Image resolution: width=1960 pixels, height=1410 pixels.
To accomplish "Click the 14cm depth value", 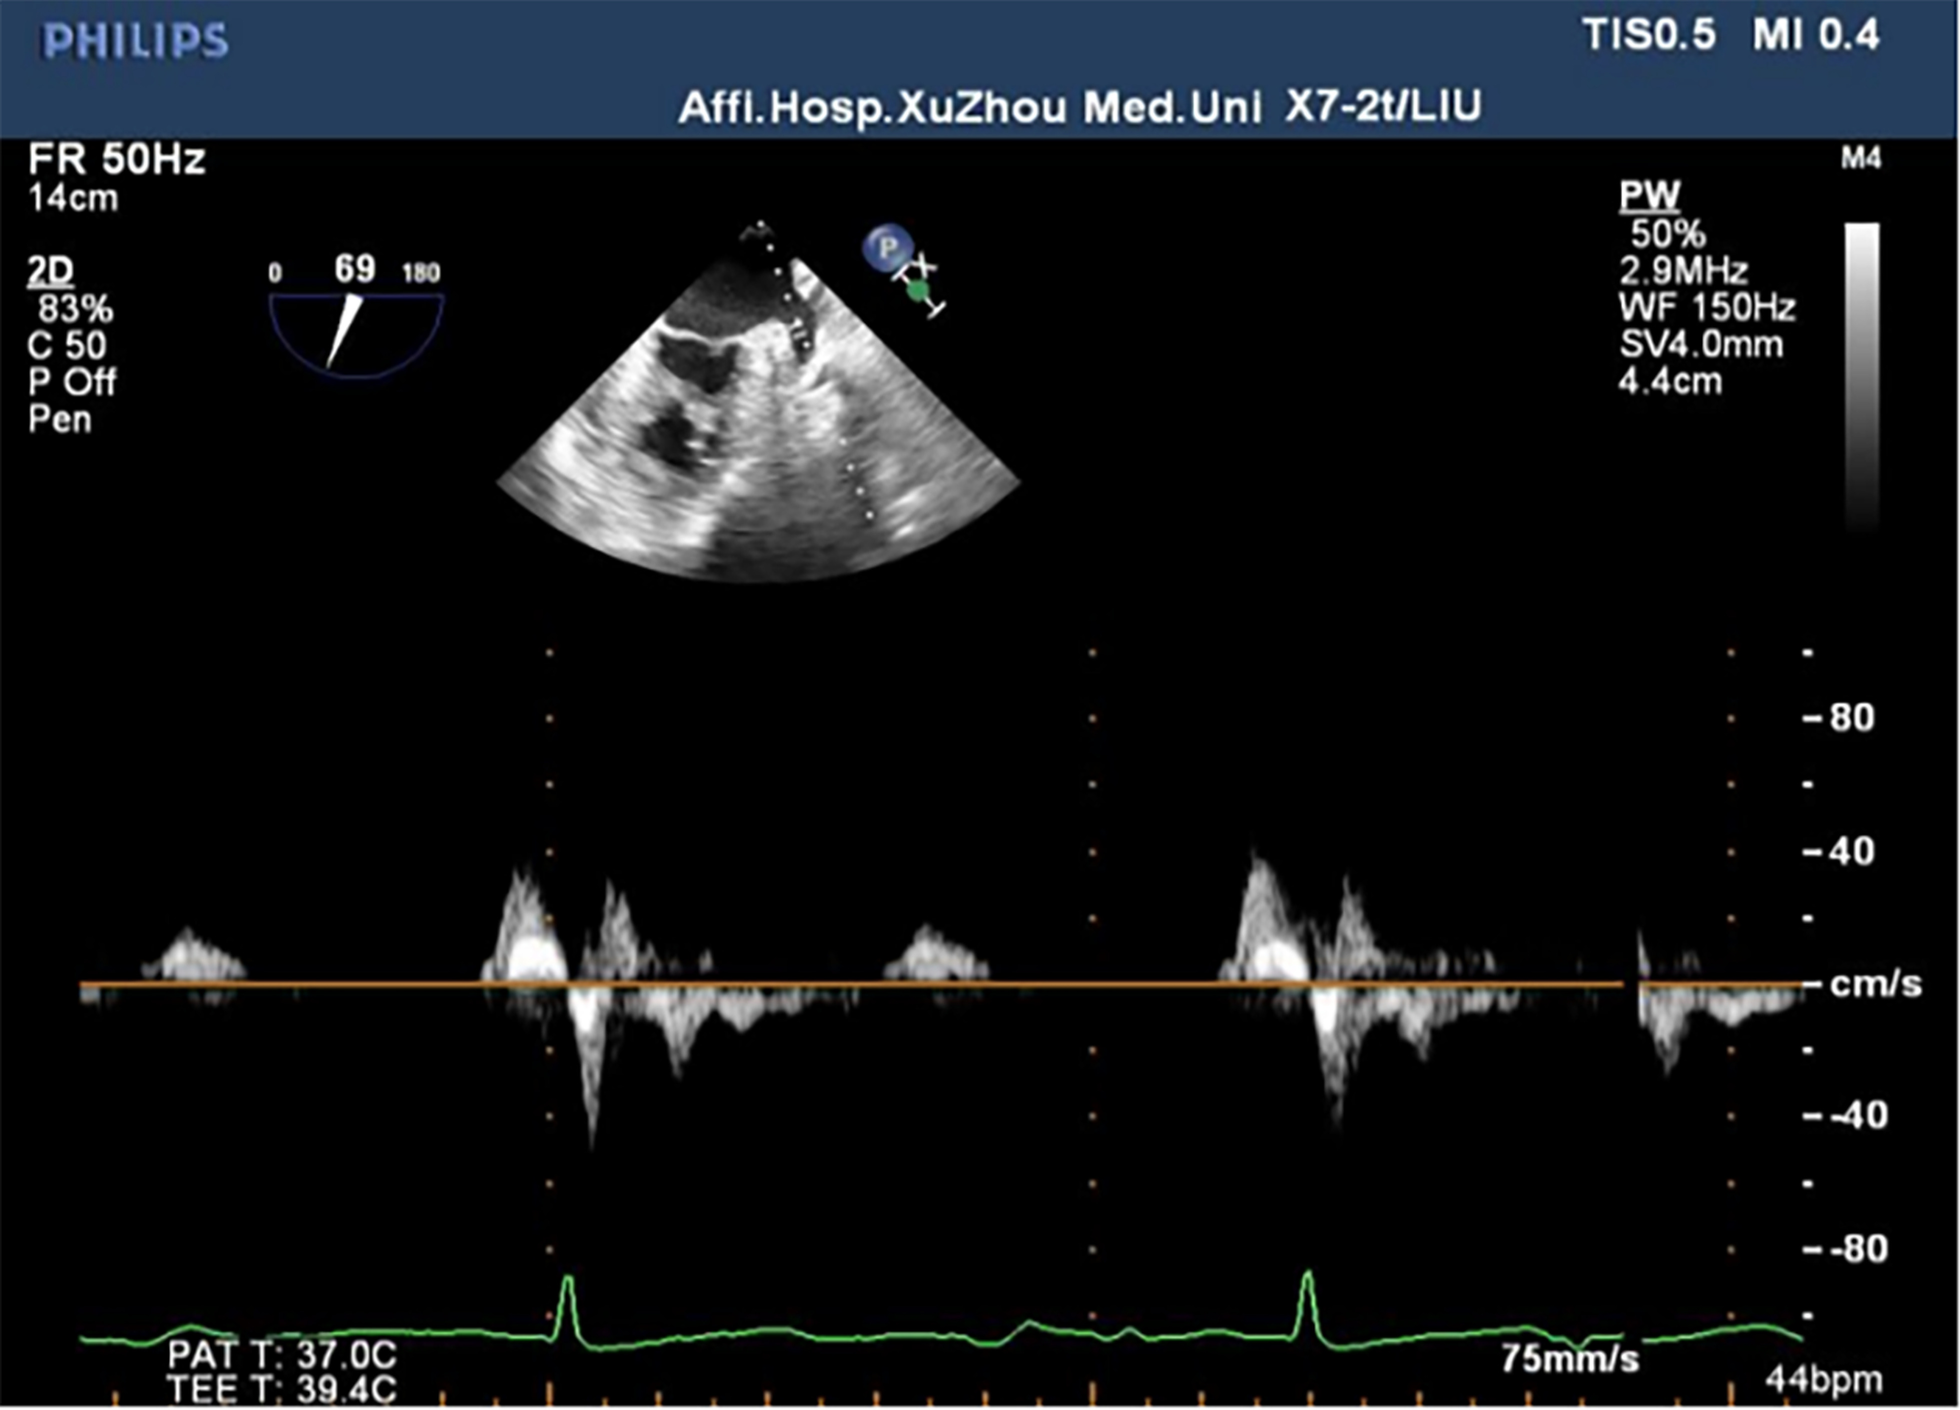I will click(73, 198).
